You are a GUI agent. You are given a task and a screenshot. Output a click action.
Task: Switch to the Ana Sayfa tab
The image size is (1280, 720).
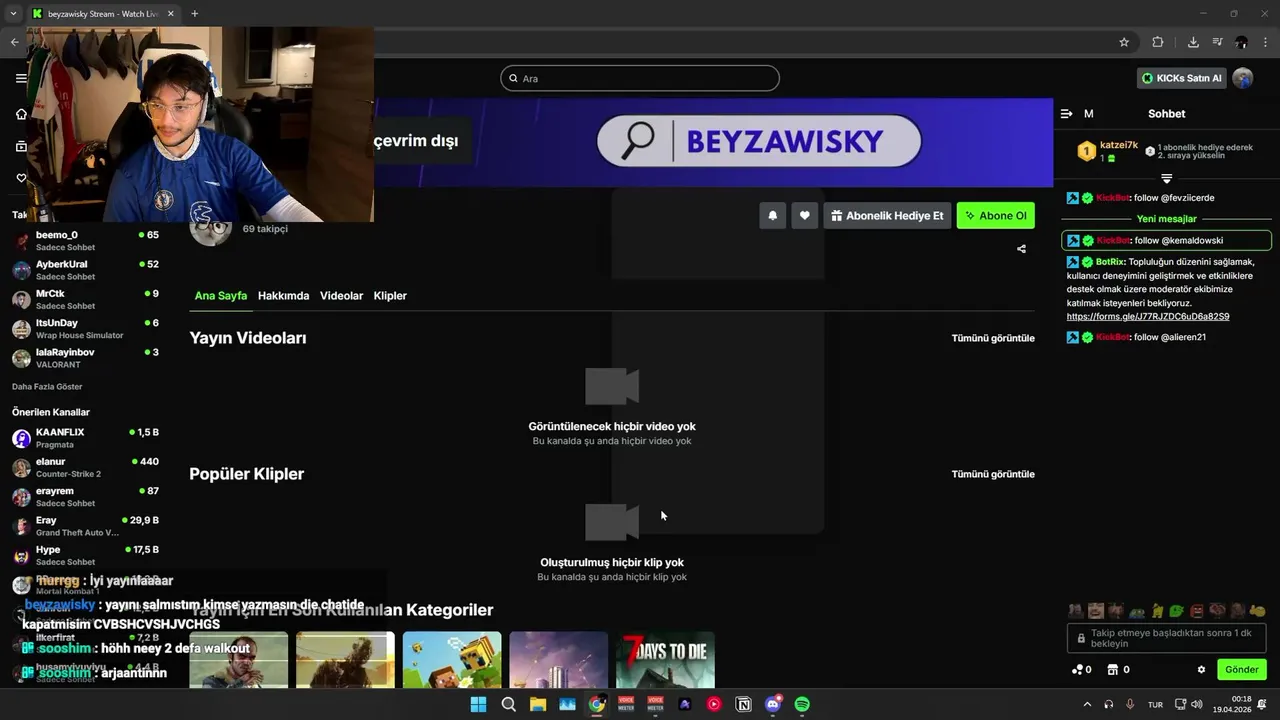[221, 295]
